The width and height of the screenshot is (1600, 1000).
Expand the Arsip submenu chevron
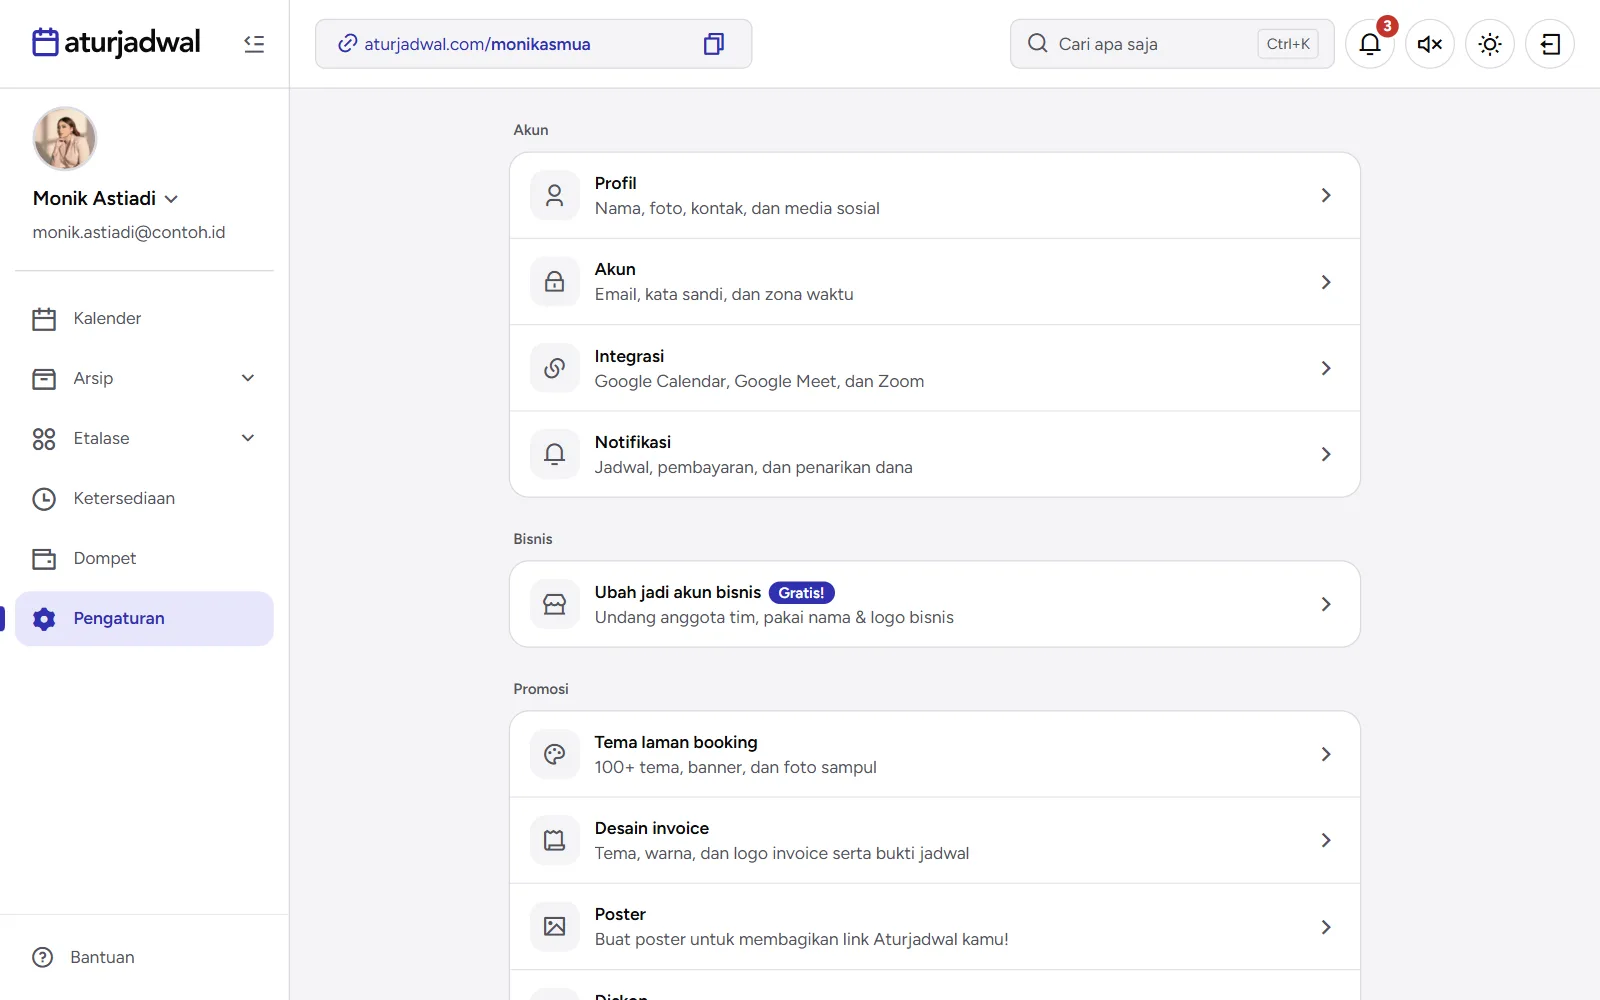coord(248,378)
